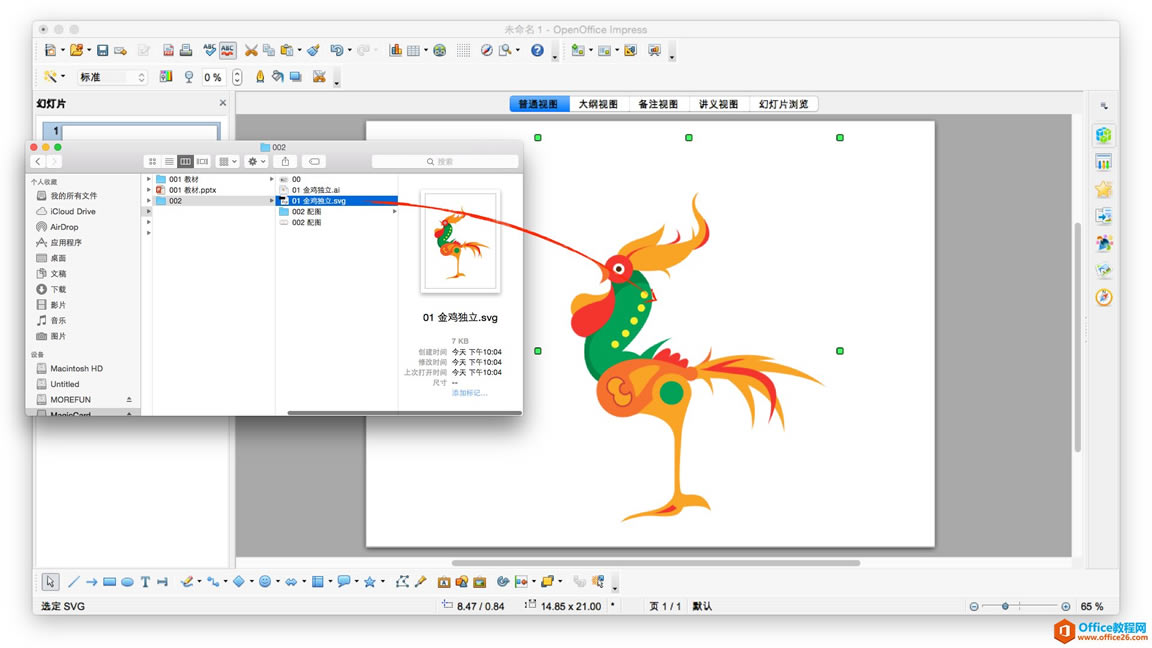Toggle AutoSpellcheck in the toolbar
Viewport: 1152px width, 648px height.
coord(226,50)
